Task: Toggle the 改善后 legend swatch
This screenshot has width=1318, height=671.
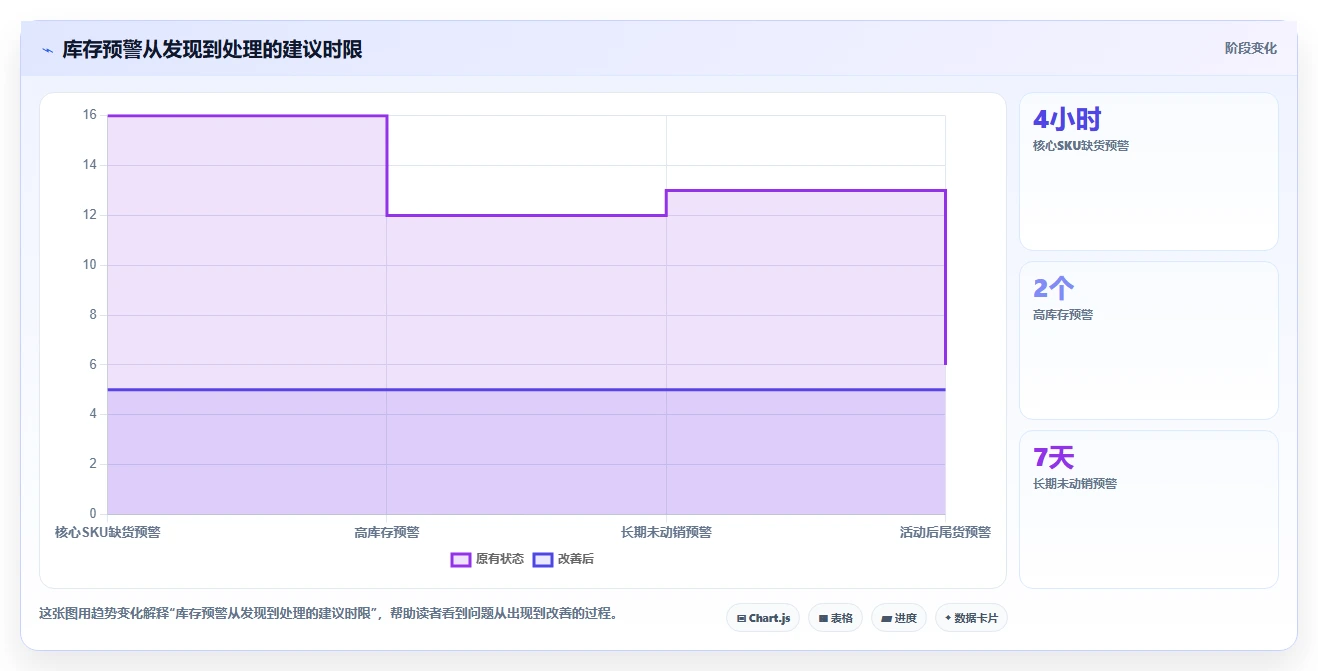Action: tap(543, 559)
